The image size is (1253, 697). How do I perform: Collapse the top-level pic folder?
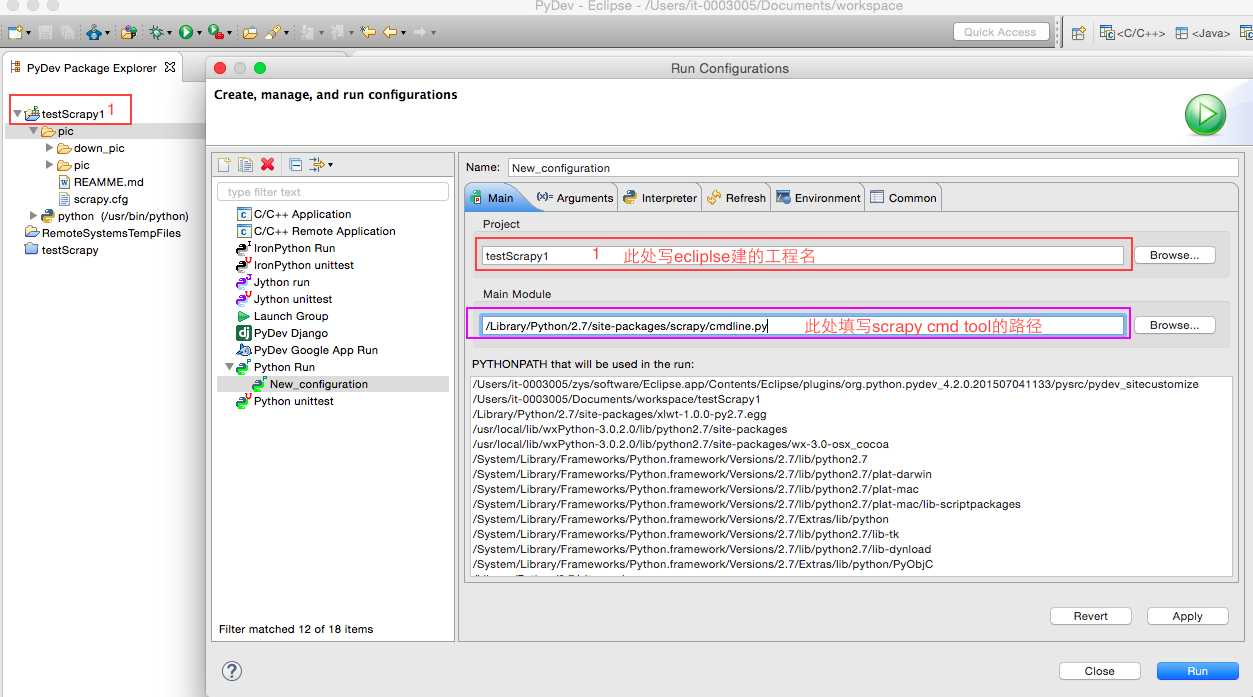(x=33, y=131)
